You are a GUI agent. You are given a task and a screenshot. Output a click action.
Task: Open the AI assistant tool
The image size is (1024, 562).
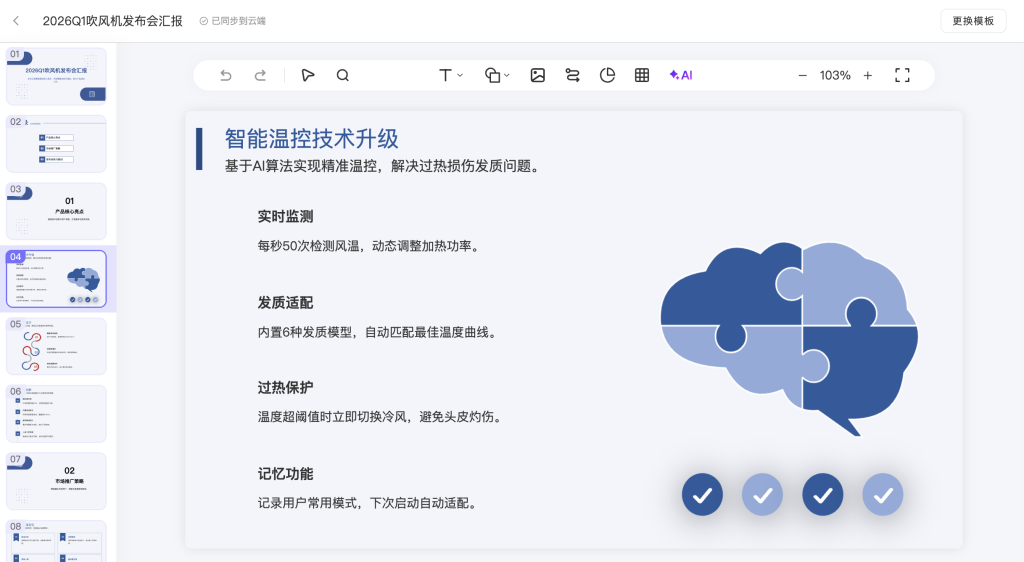[681, 75]
